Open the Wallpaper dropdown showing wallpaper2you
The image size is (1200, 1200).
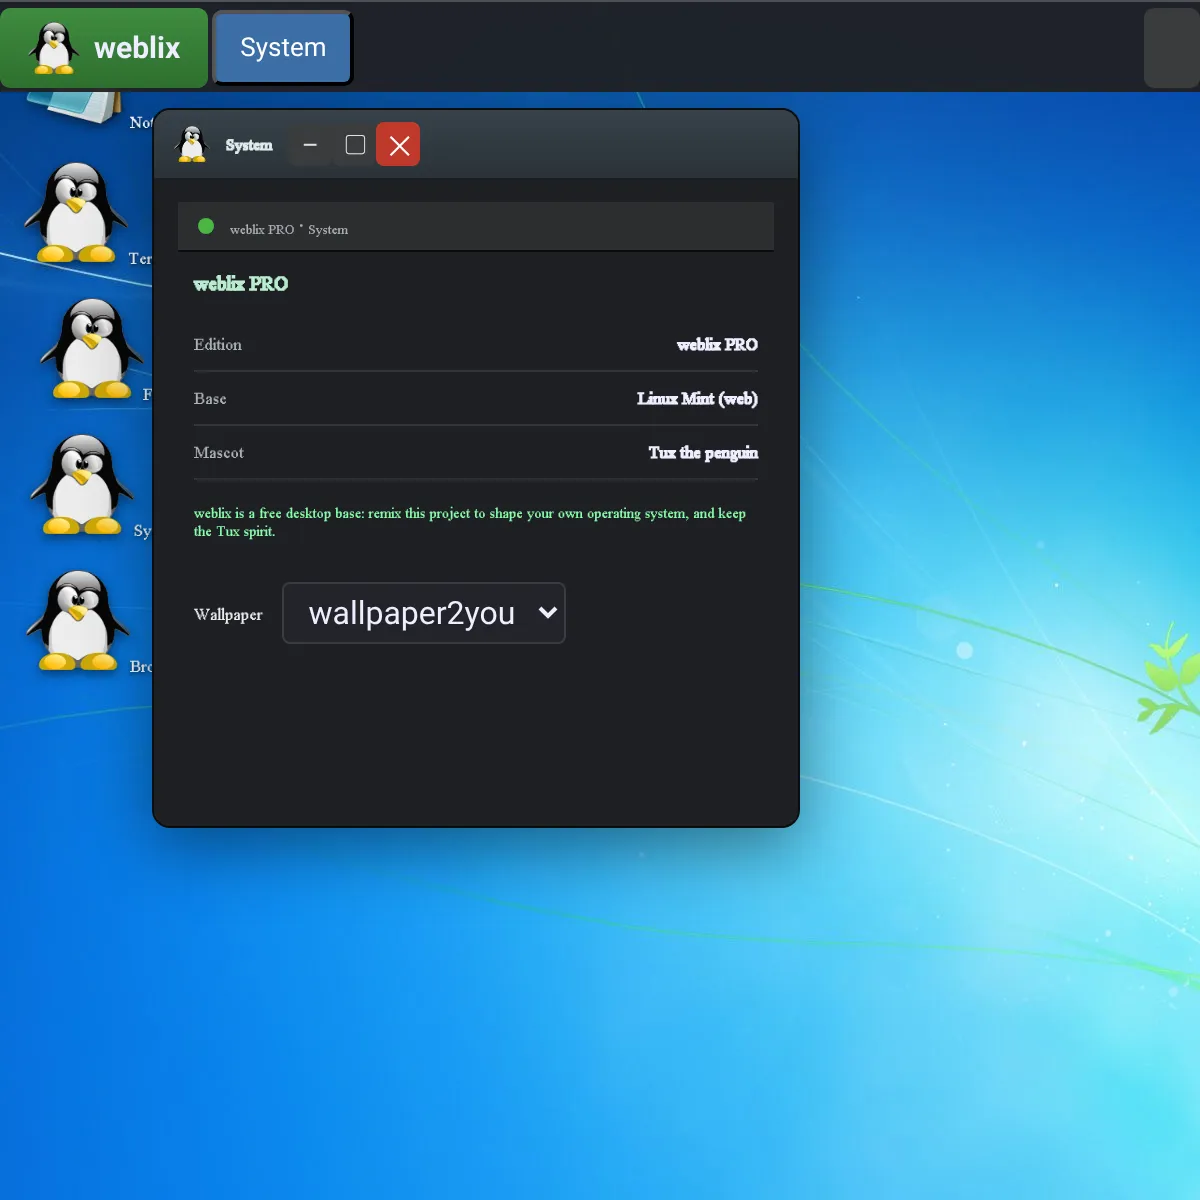point(424,613)
